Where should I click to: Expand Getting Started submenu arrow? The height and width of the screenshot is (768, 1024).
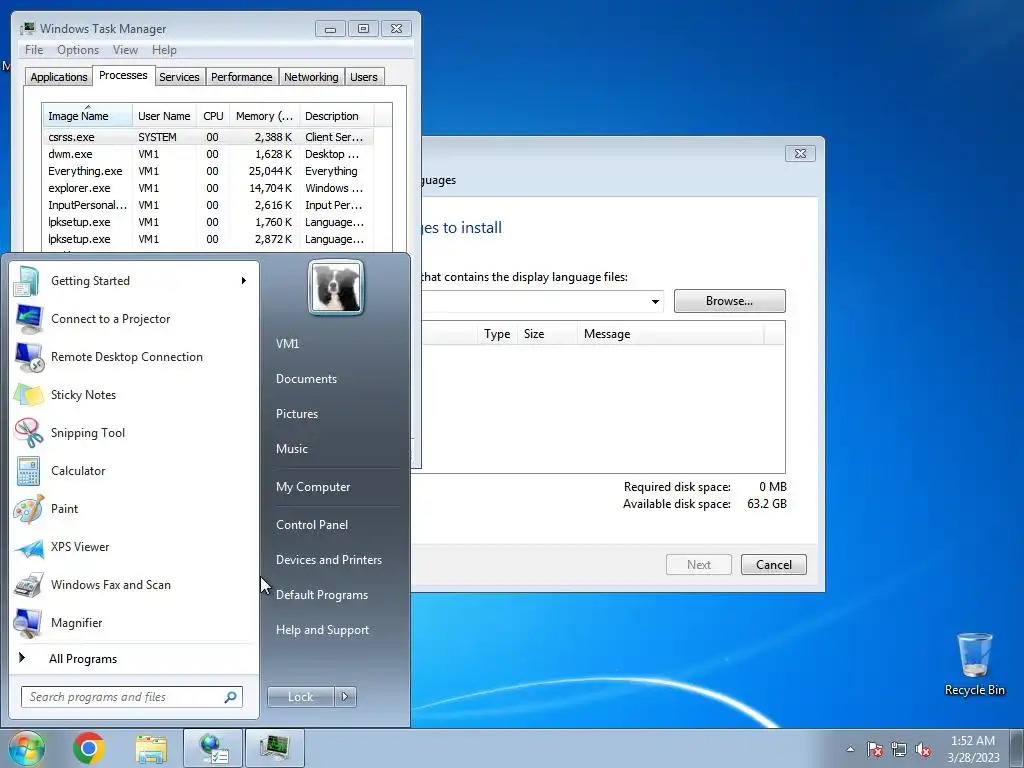(244, 281)
